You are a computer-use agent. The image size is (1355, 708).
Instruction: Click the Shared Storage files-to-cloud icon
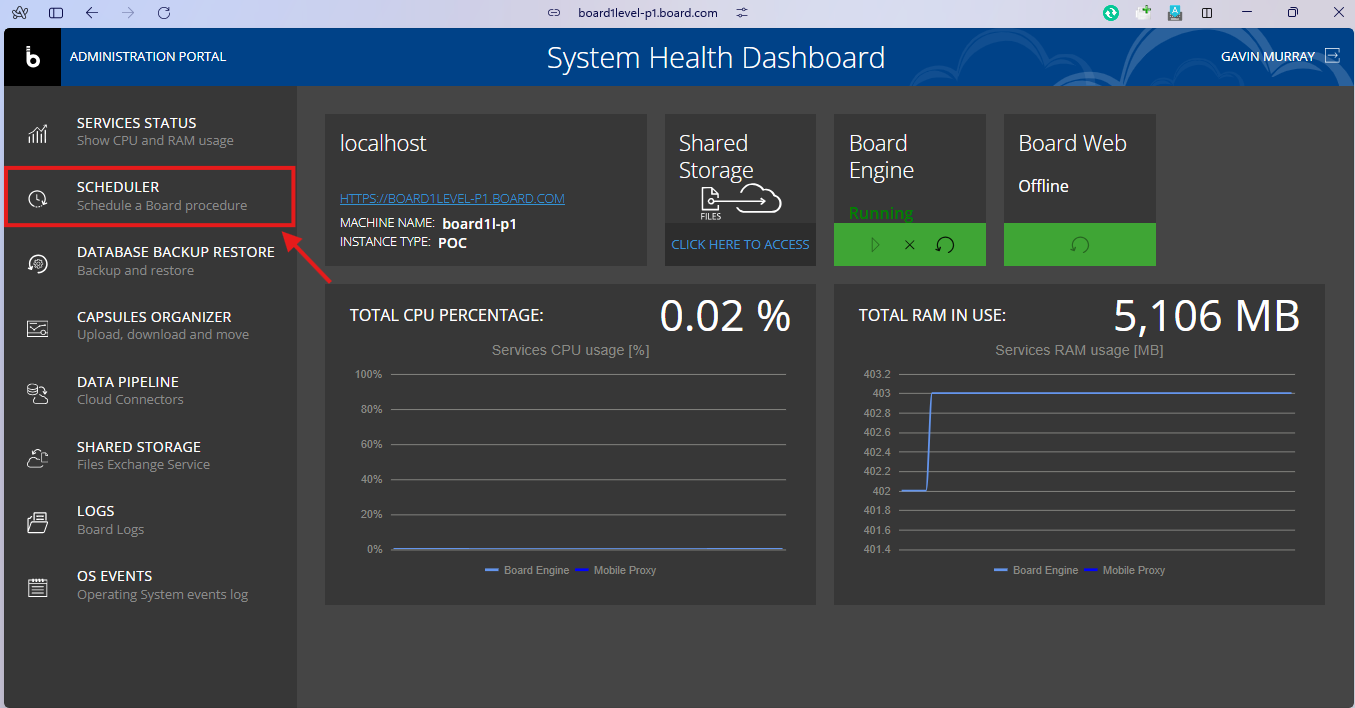[739, 203]
